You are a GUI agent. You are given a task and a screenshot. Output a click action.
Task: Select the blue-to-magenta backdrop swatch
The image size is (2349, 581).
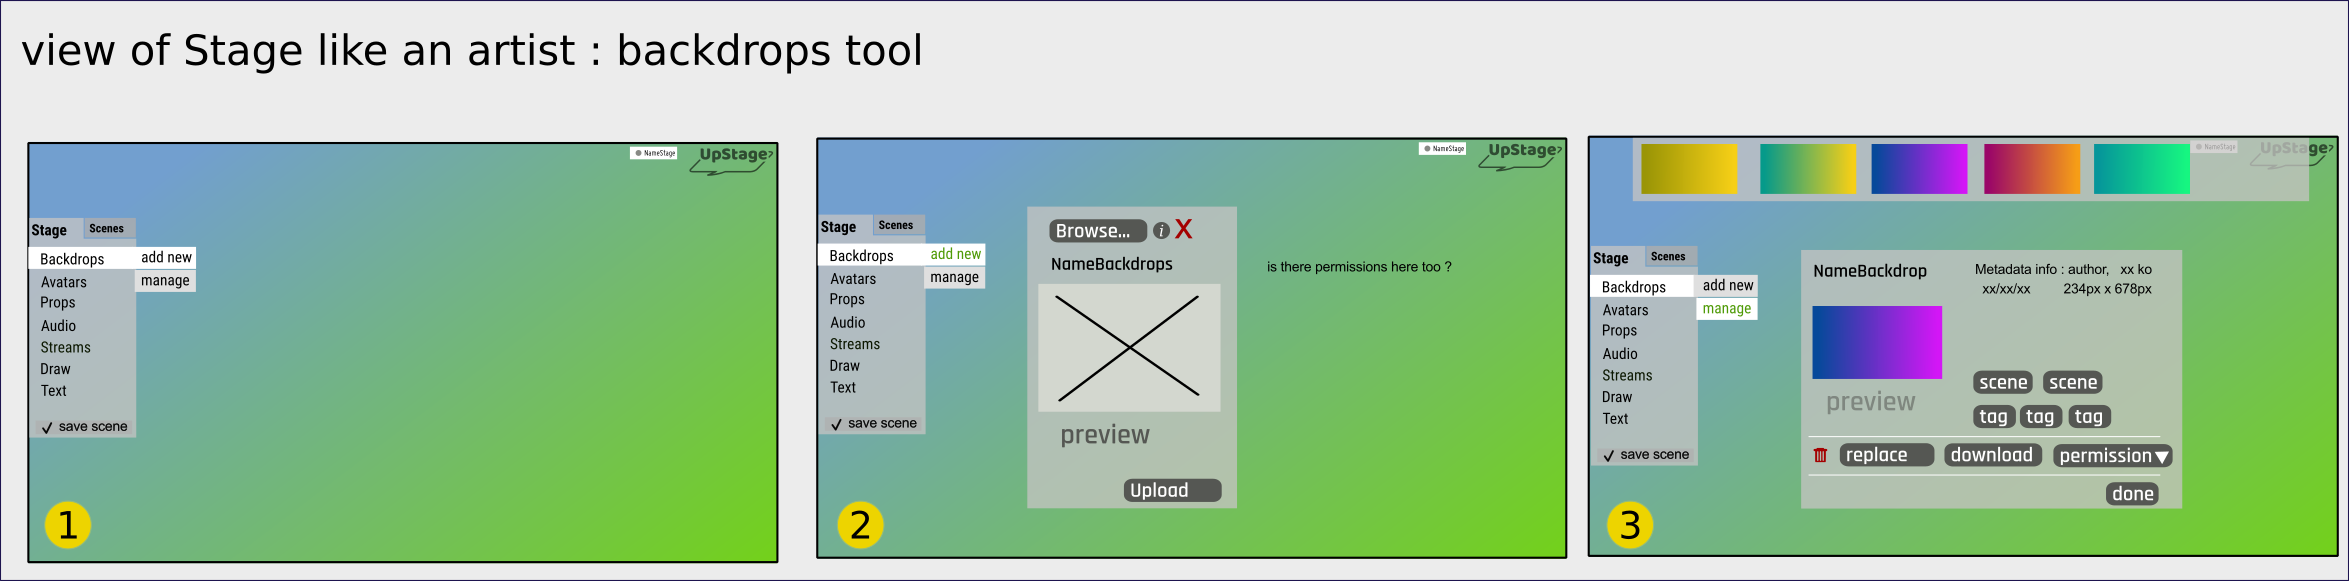(1919, 169)
